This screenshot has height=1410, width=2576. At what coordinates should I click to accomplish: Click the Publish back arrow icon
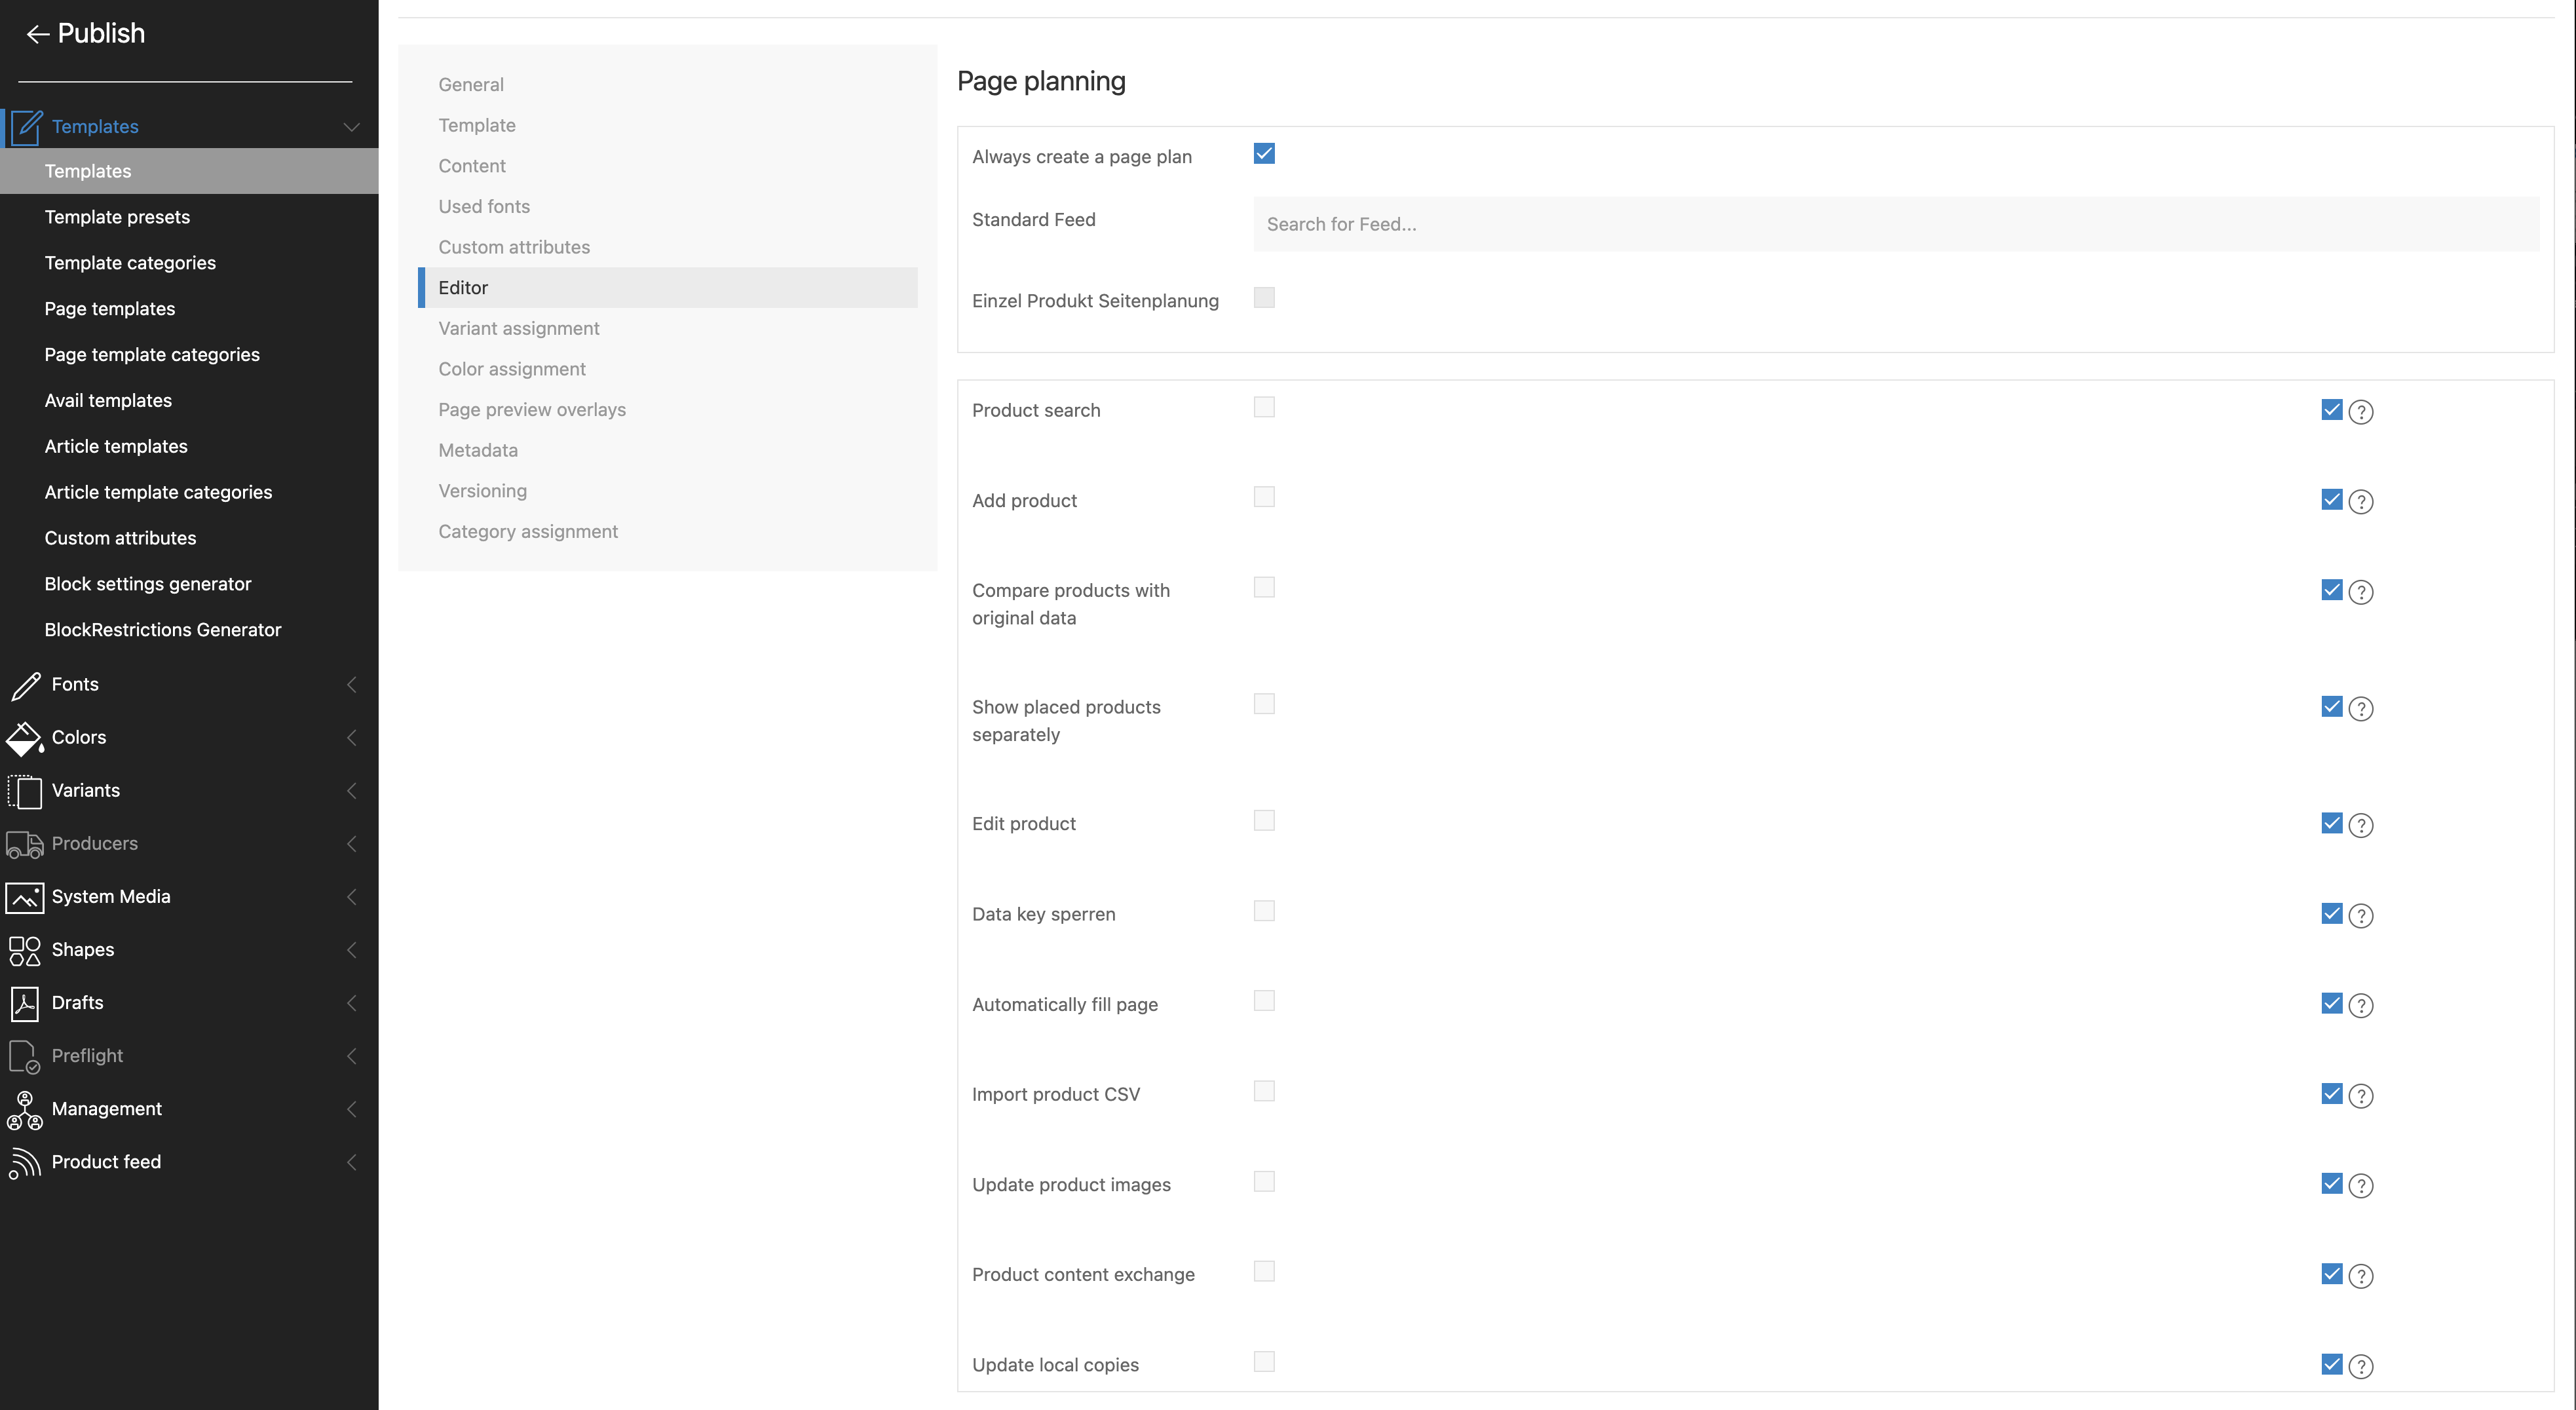point(37,34)
